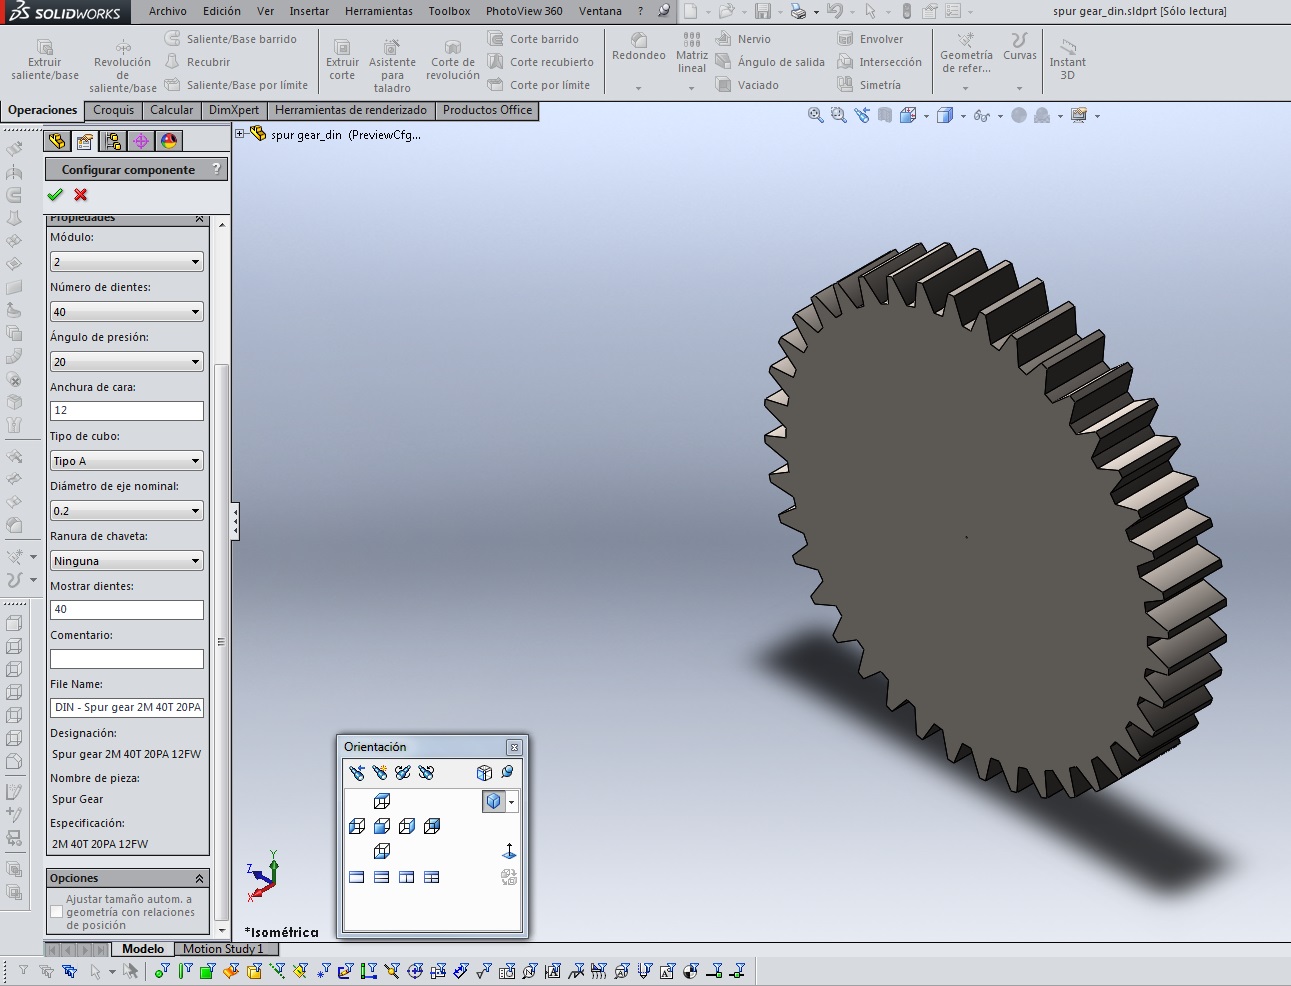The height and width of the screenshot is (986, 1291).
Task: Select Back view cube in Orientación
Action: point(432,826)
